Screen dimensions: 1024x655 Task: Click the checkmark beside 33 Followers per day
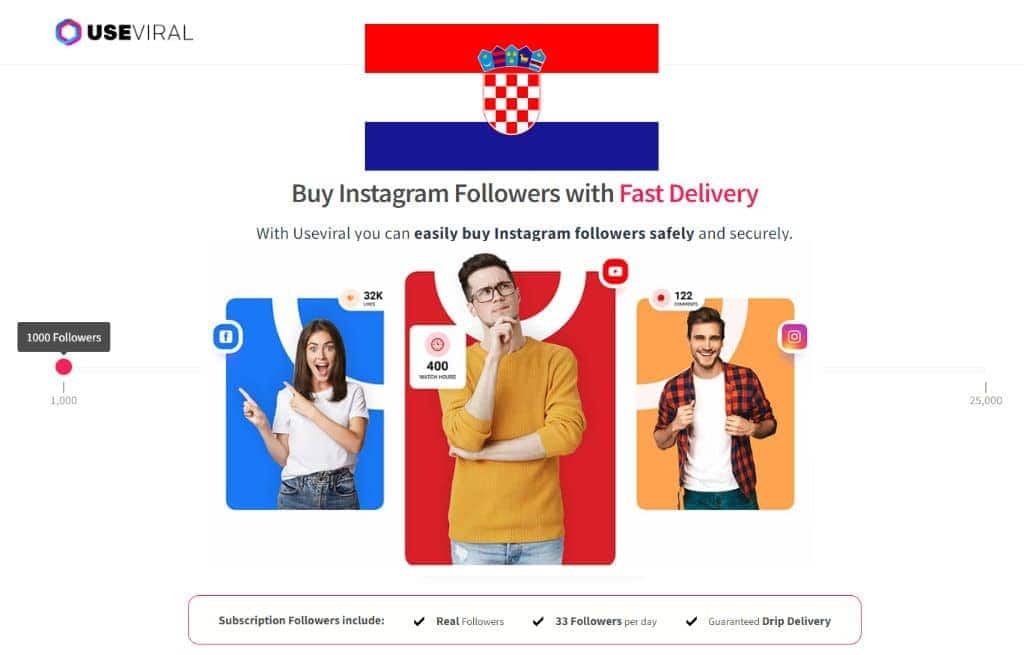pos(538,621)
